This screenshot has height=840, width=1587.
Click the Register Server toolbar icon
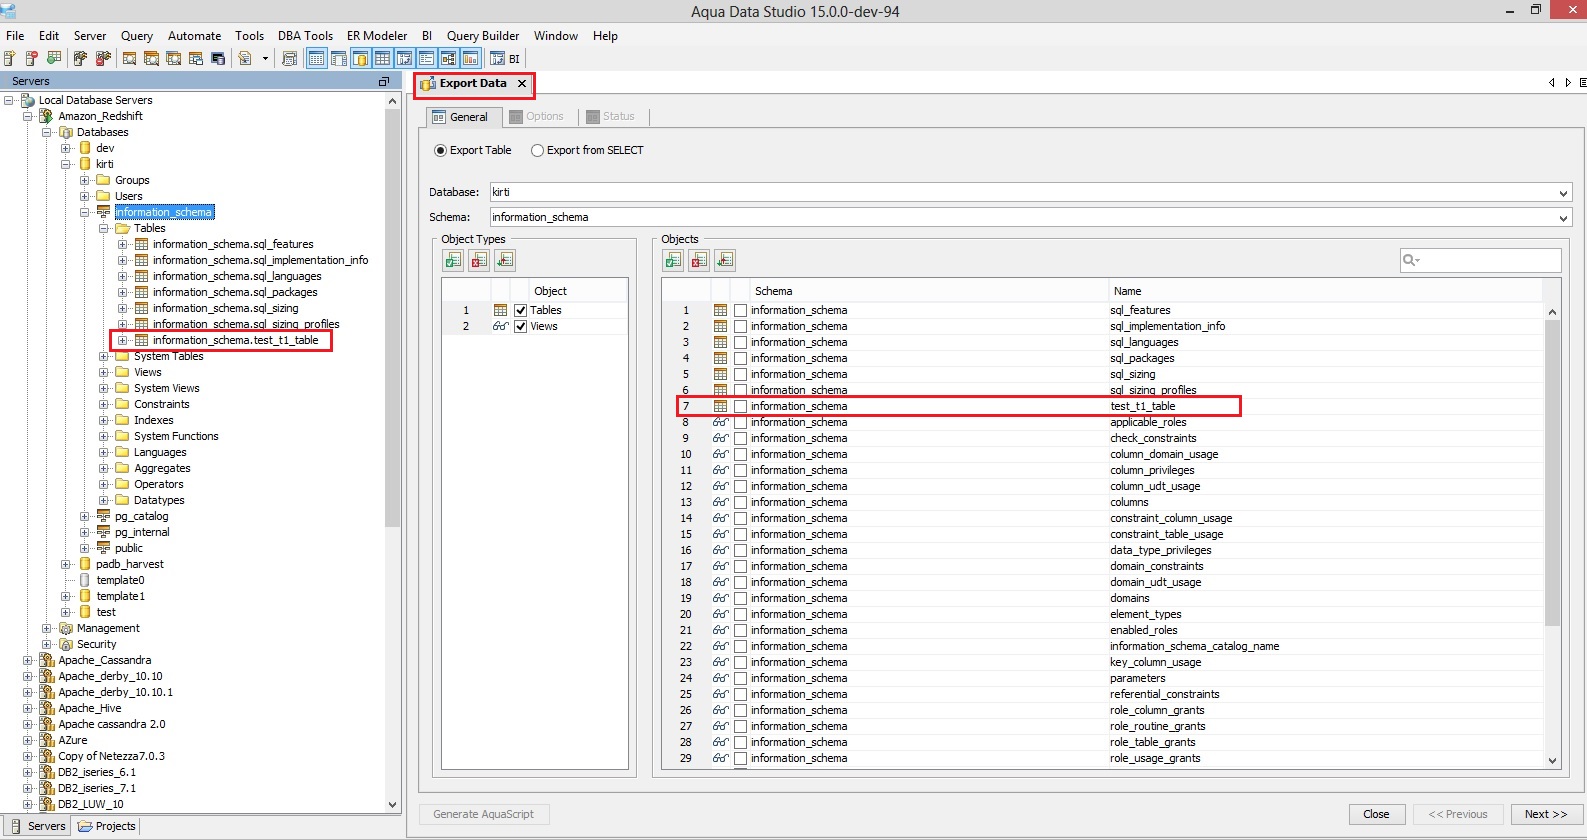point(10,59)
